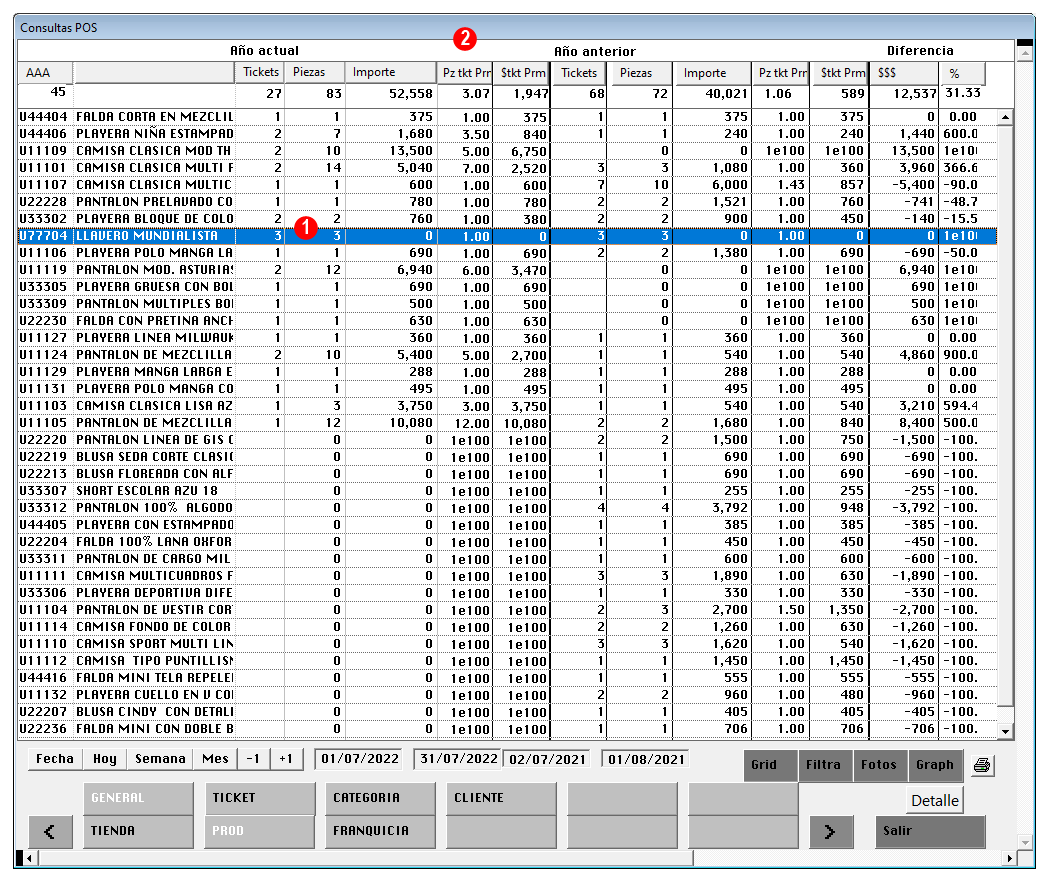Select the TIENDA report tab
Image resolution: width=1047 pixels, height=879 pixels.
tap(138, 832)
